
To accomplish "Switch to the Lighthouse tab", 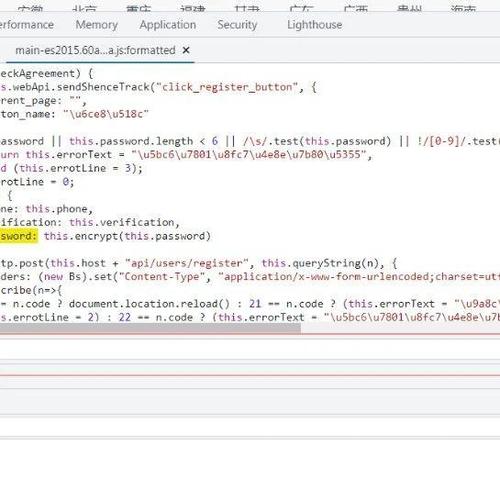I will coord(315,25).
